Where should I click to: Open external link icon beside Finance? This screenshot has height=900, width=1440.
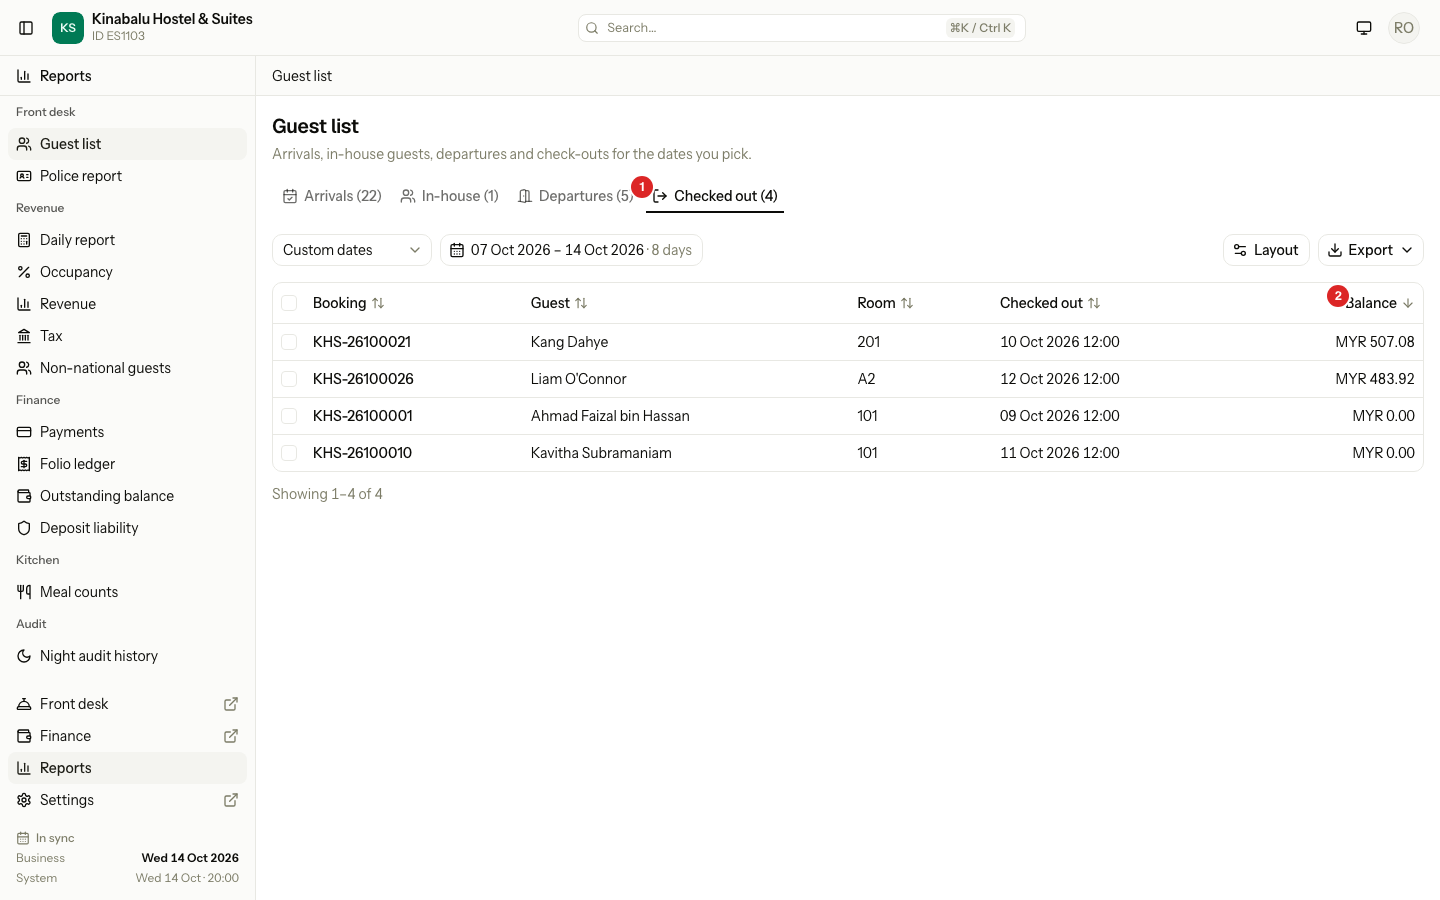pos(231,736)
